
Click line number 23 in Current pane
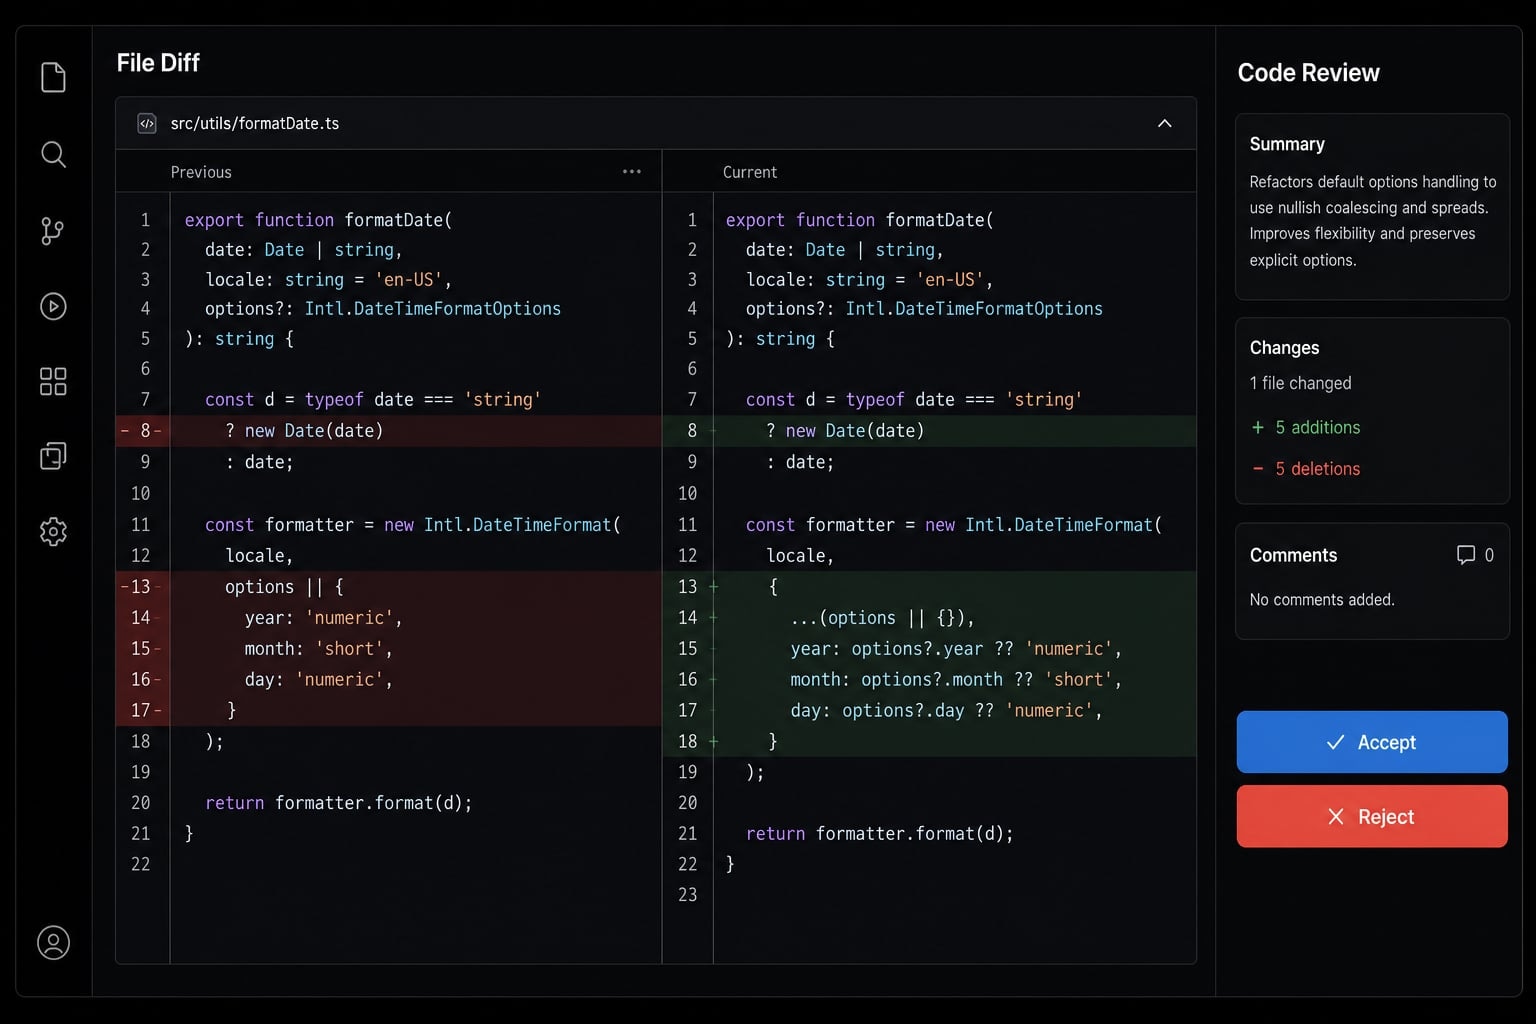tap(687, 895)
